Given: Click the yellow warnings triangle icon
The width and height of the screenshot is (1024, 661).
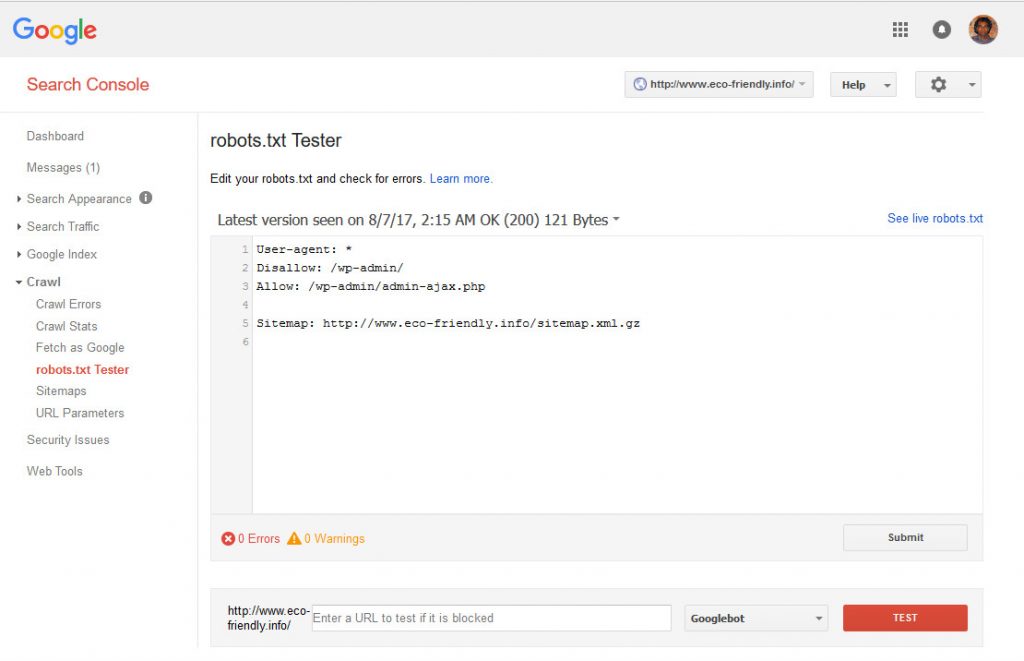Looking at the screenshot, I should click(x=294, y=538).
